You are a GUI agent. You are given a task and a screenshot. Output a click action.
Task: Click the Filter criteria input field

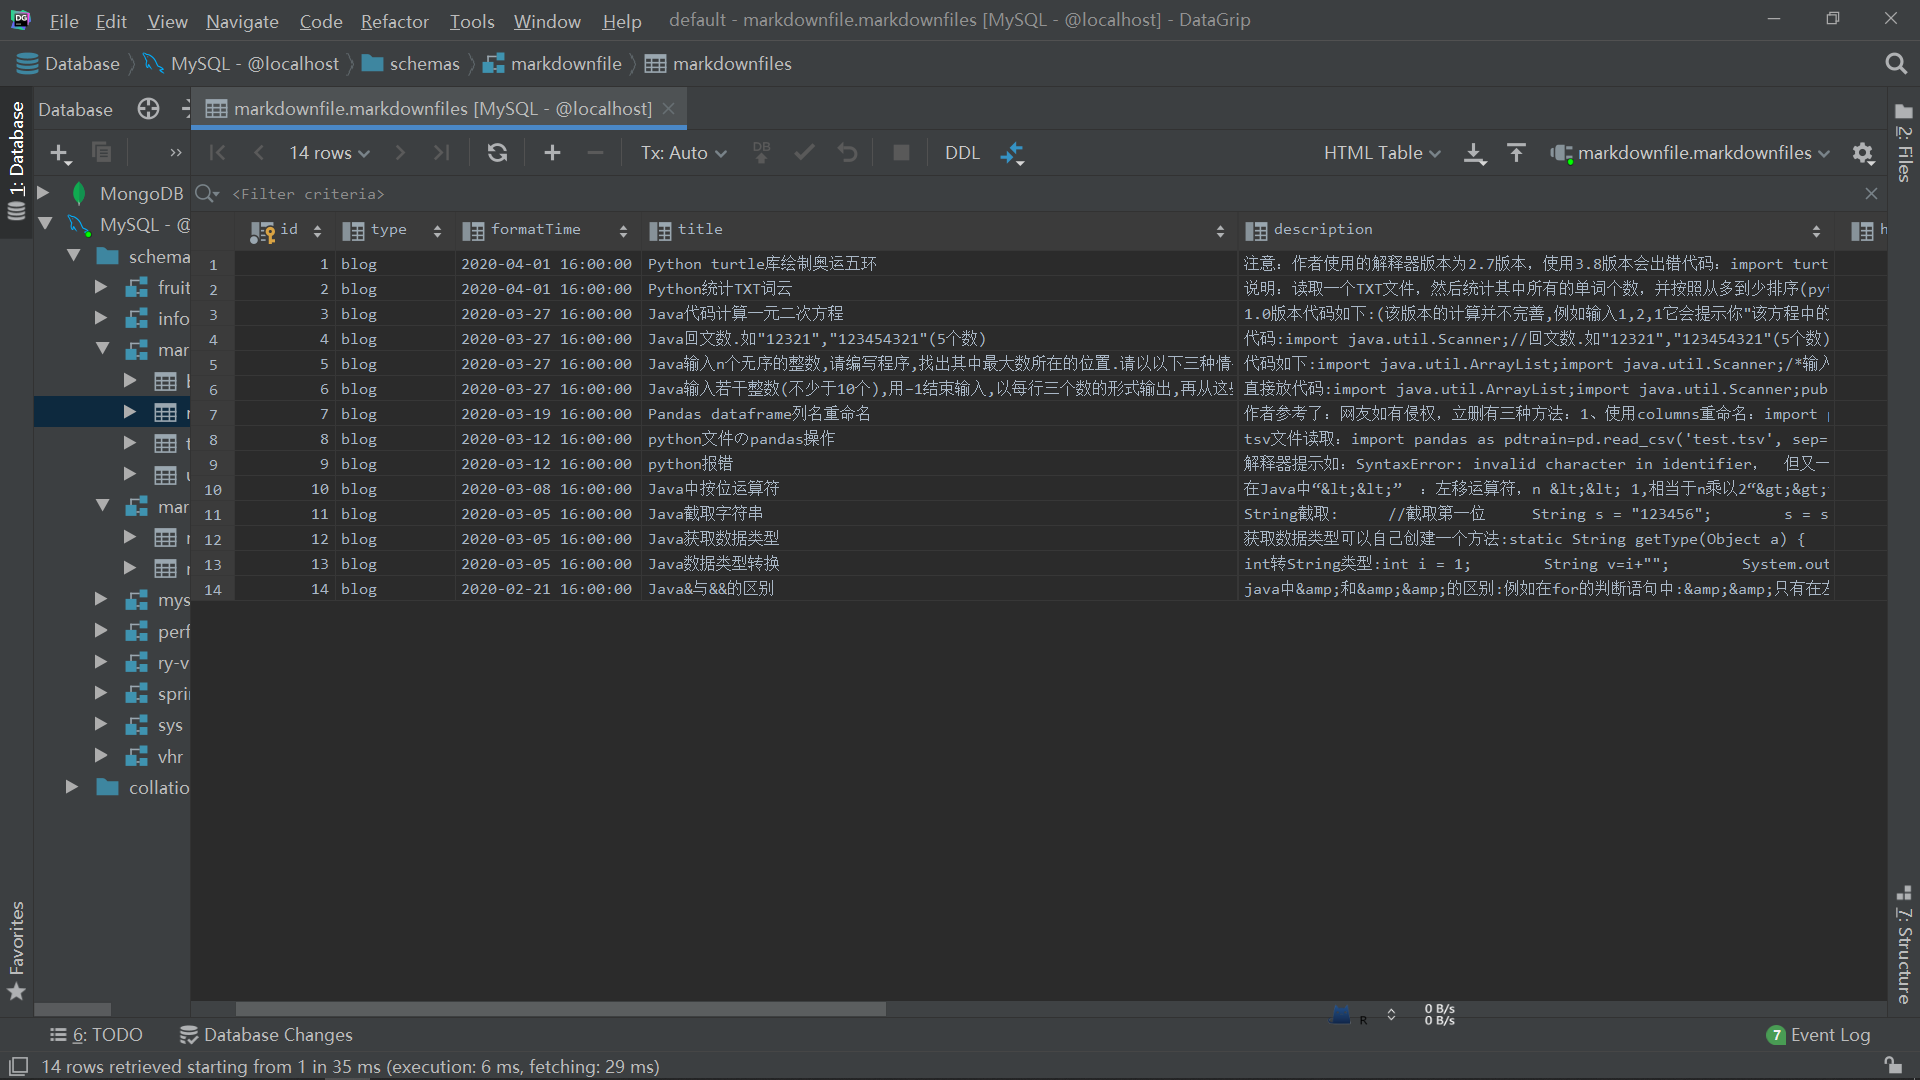click(1040, 194)
